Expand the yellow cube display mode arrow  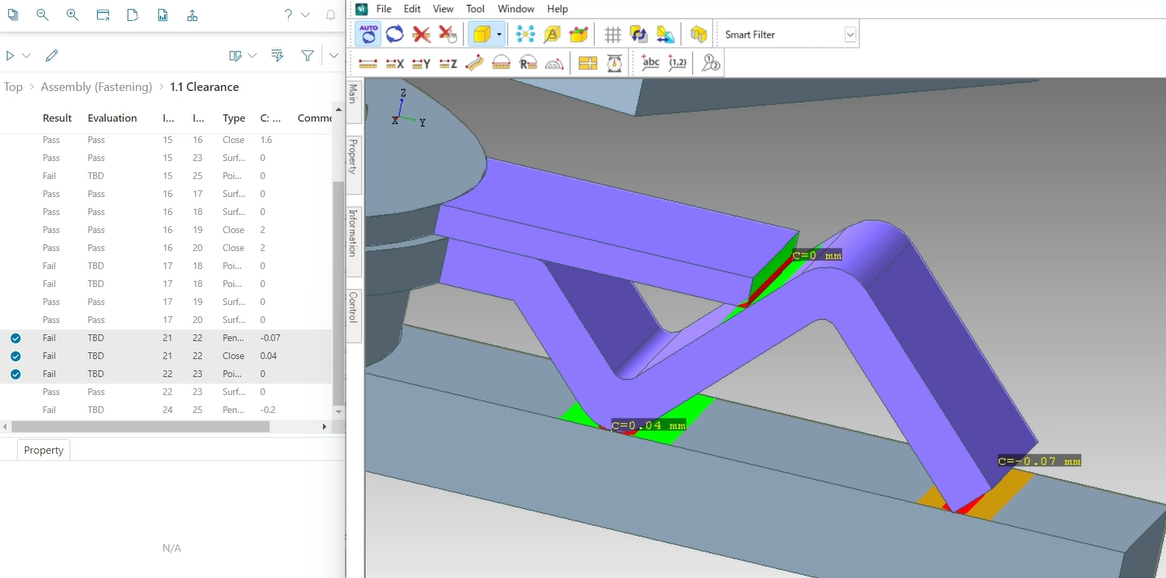[x=499, y=34]
